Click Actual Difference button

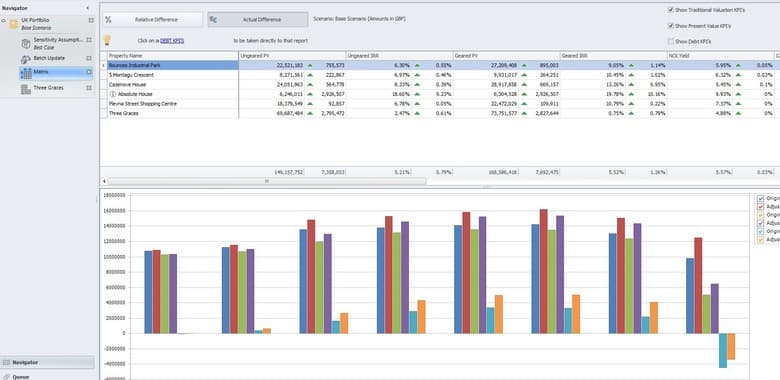click(x=258, y=19)
